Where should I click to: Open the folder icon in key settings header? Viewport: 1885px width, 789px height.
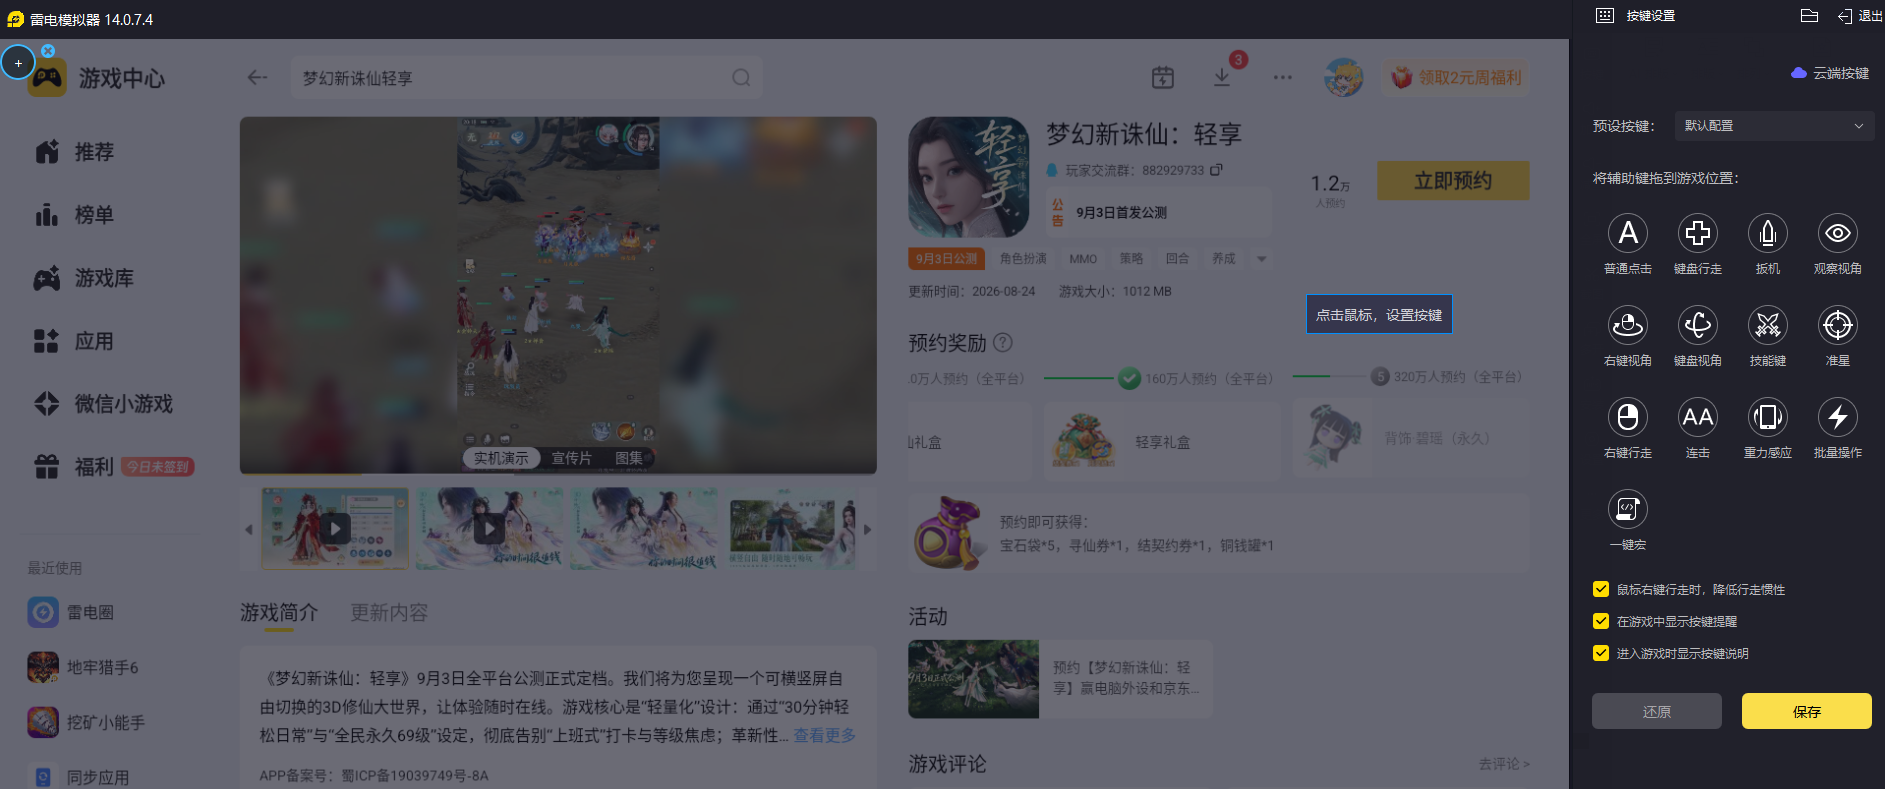[x=1809, y=16]
